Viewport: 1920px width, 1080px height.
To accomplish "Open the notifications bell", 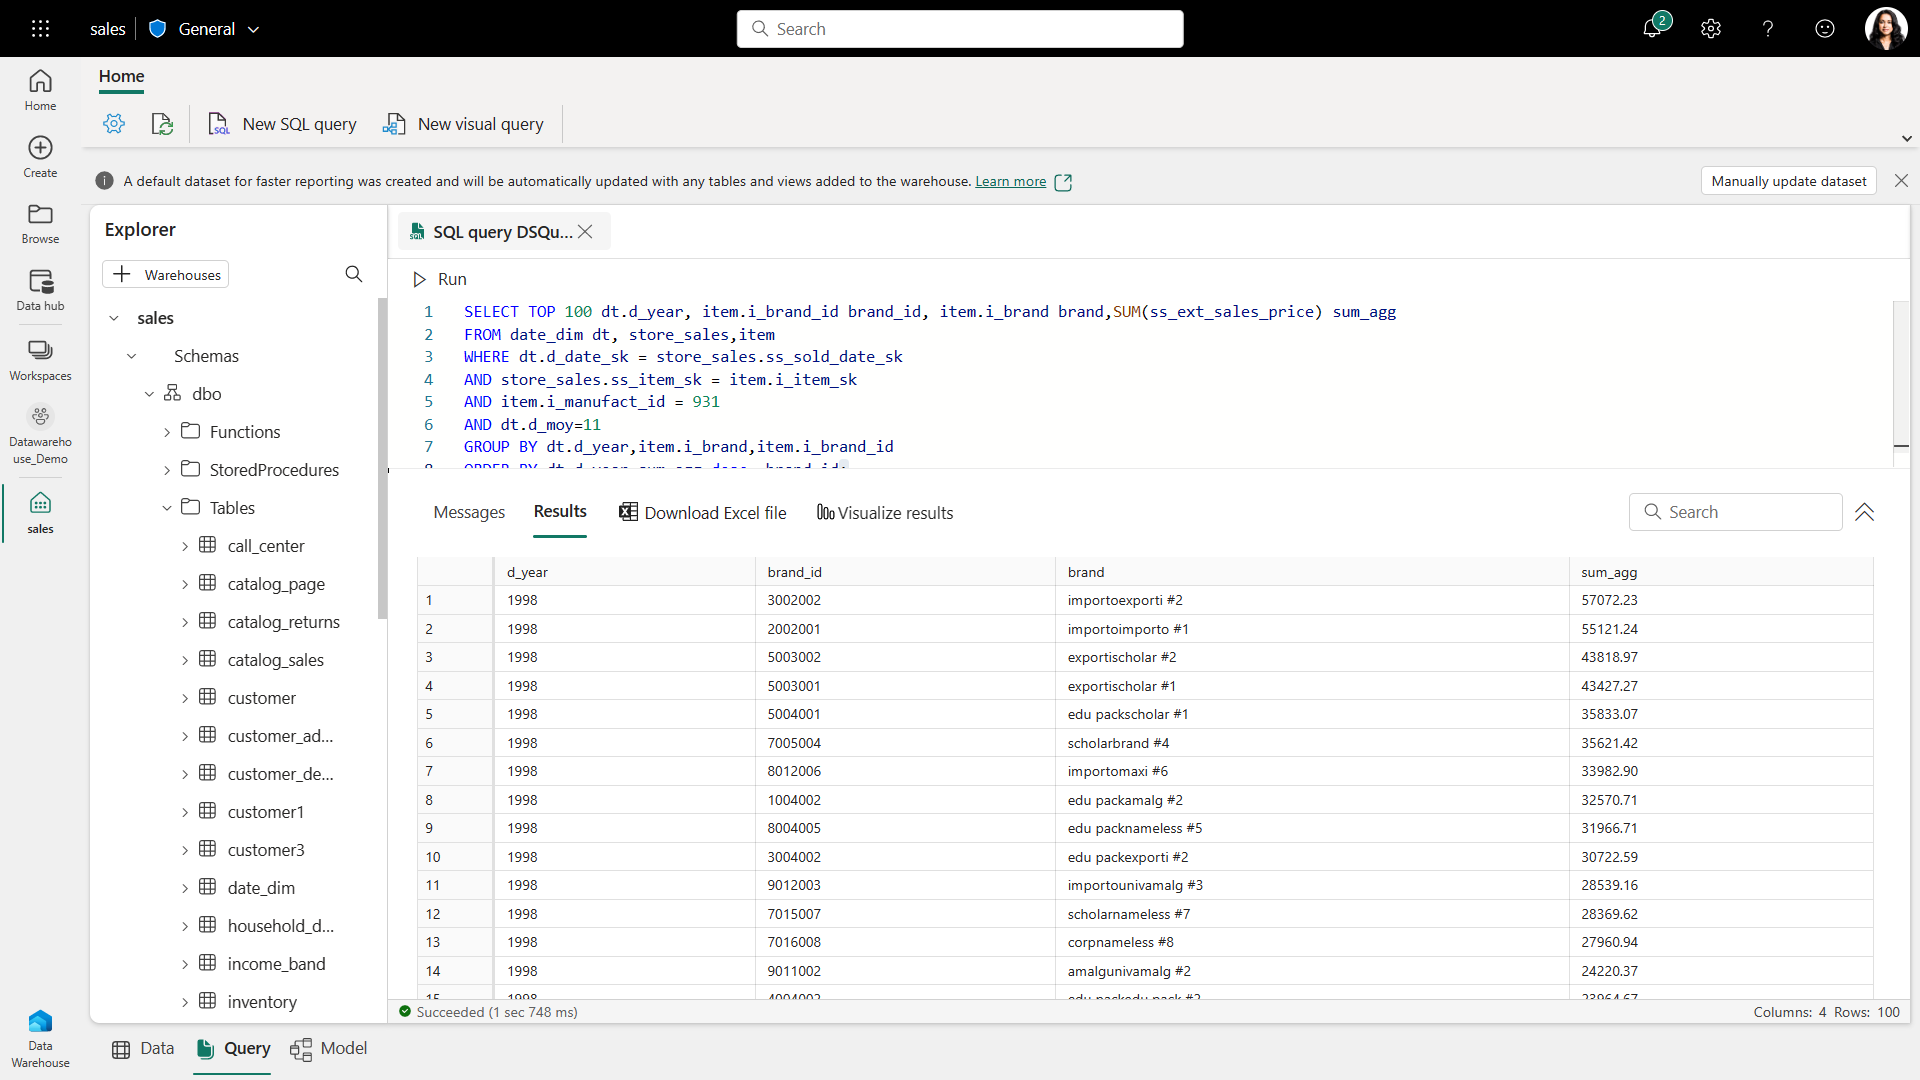I will 1651,28.
